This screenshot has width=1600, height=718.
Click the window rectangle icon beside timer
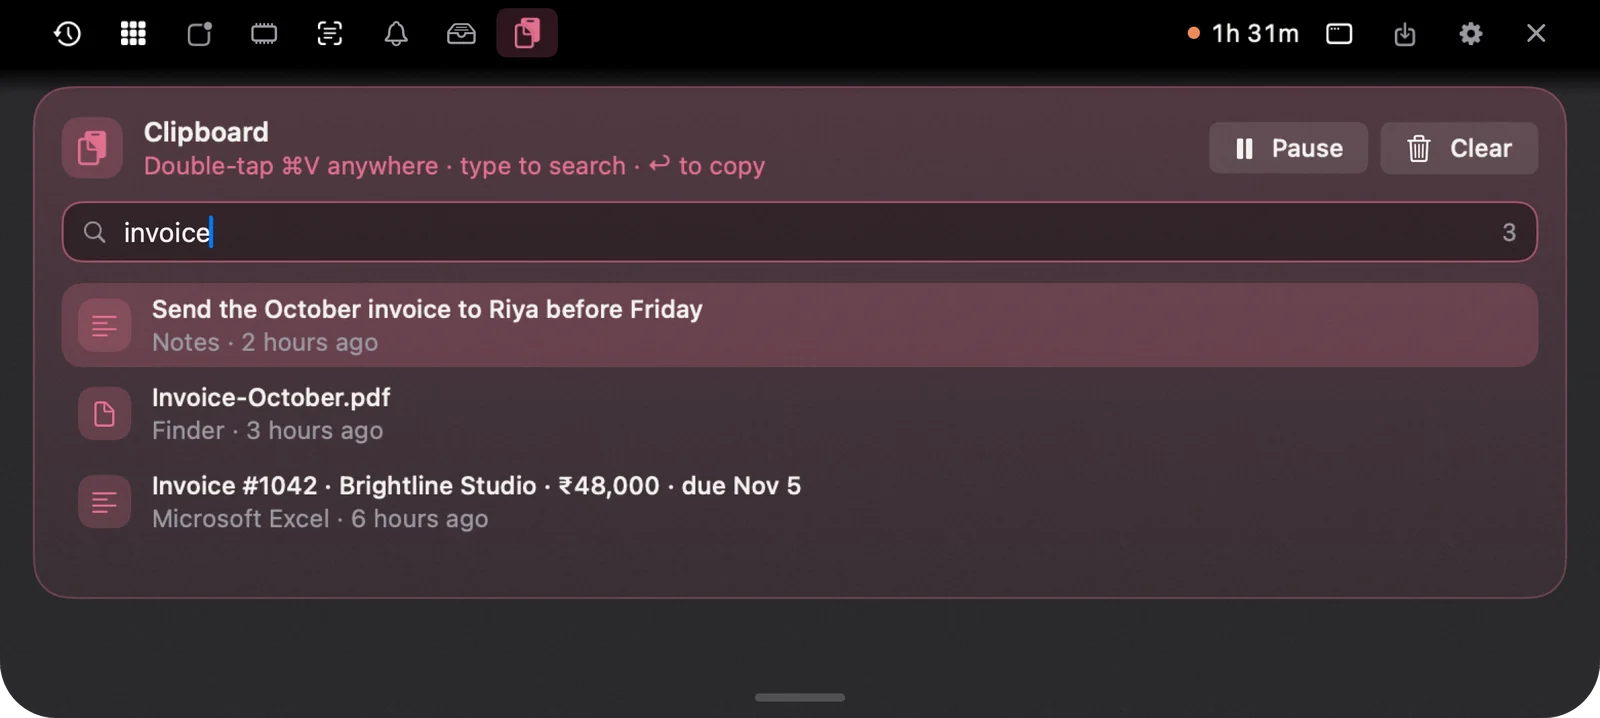pos(1339,34)
